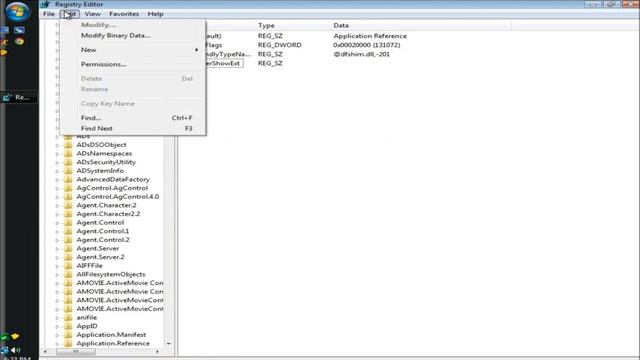Open the Help menu
This screenshot has height=360, width=640.
click(x=156, y=14)
